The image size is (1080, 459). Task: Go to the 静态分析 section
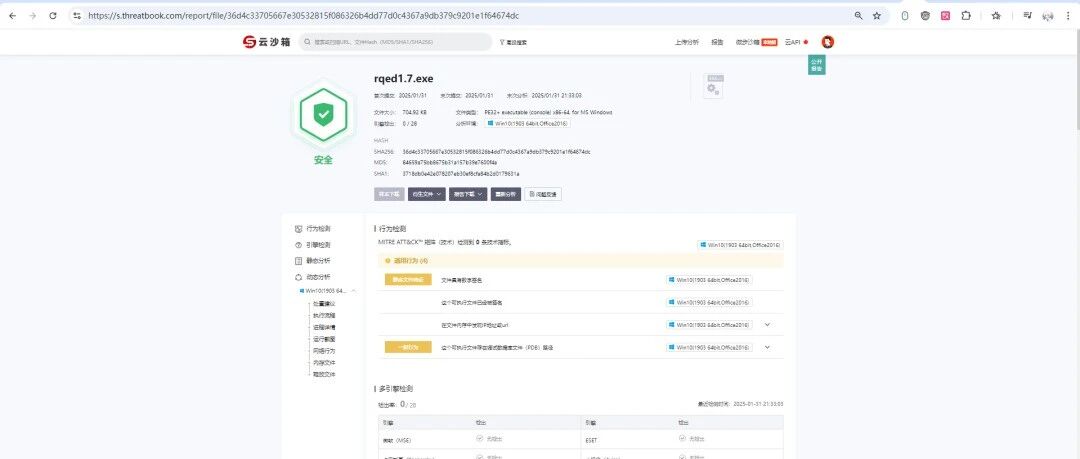pyautogui.click(x=318, y=261)
